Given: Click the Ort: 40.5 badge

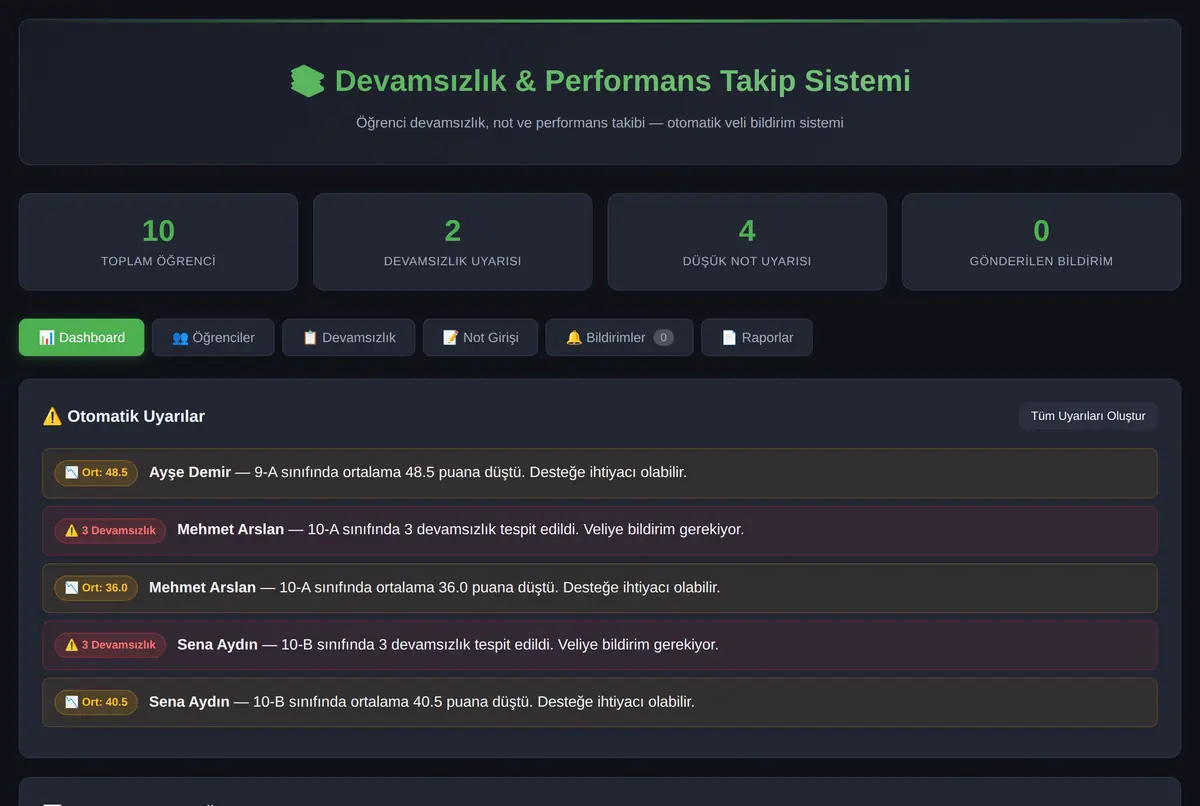Looking at the screenshot, I should (x=96, y=703).
